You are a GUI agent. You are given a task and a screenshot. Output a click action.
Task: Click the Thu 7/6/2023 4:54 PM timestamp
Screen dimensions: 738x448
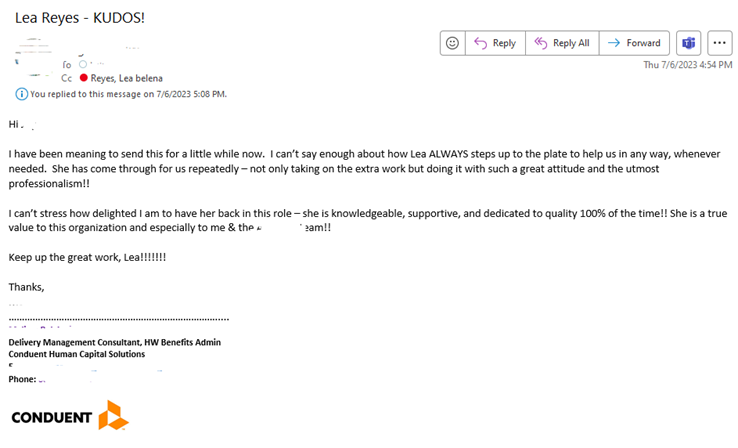coord(687,65)
